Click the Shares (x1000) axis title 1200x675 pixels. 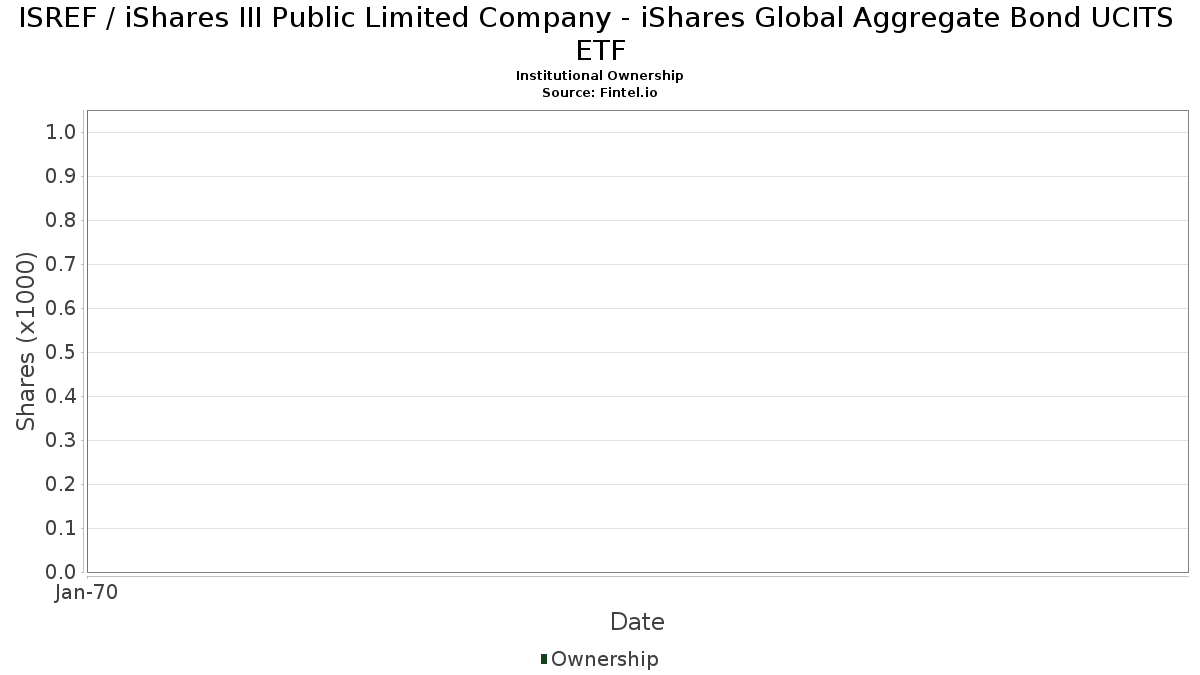[x=27, y=341]
